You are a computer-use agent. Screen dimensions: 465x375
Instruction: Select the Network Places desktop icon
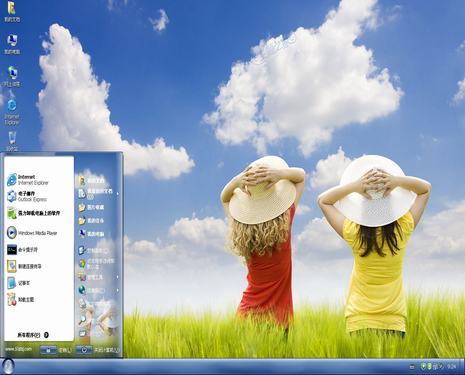point(12,76)
